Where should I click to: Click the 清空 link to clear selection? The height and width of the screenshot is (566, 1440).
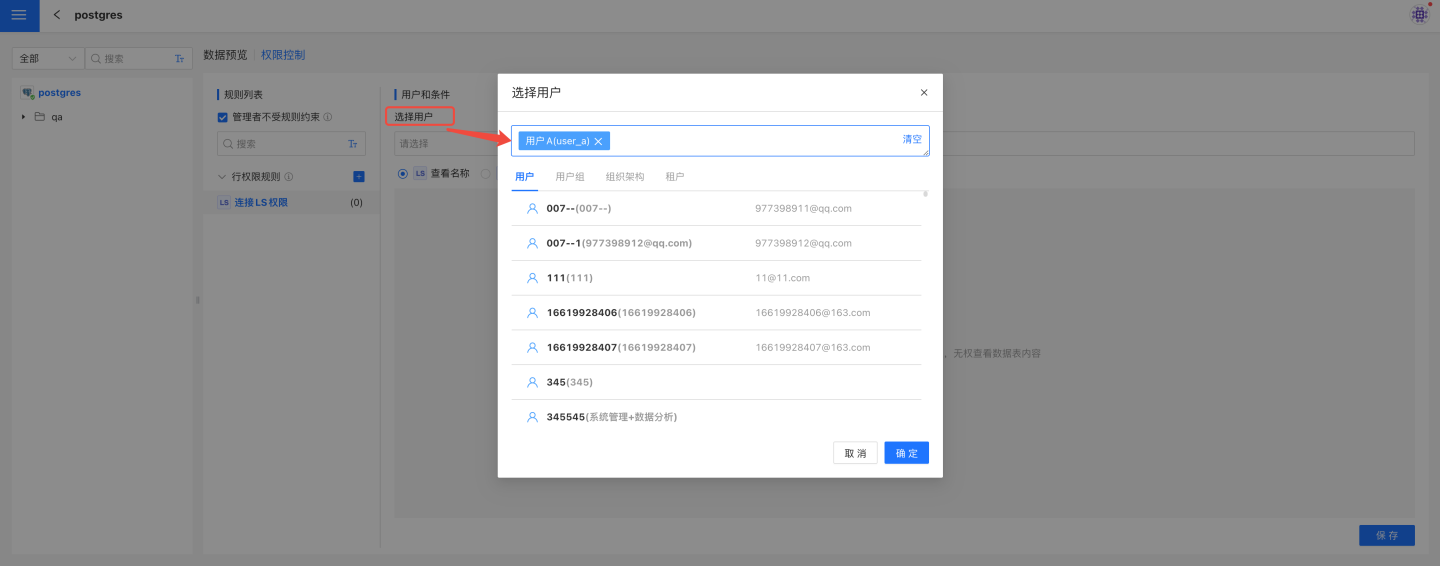[x=912, y=139]
